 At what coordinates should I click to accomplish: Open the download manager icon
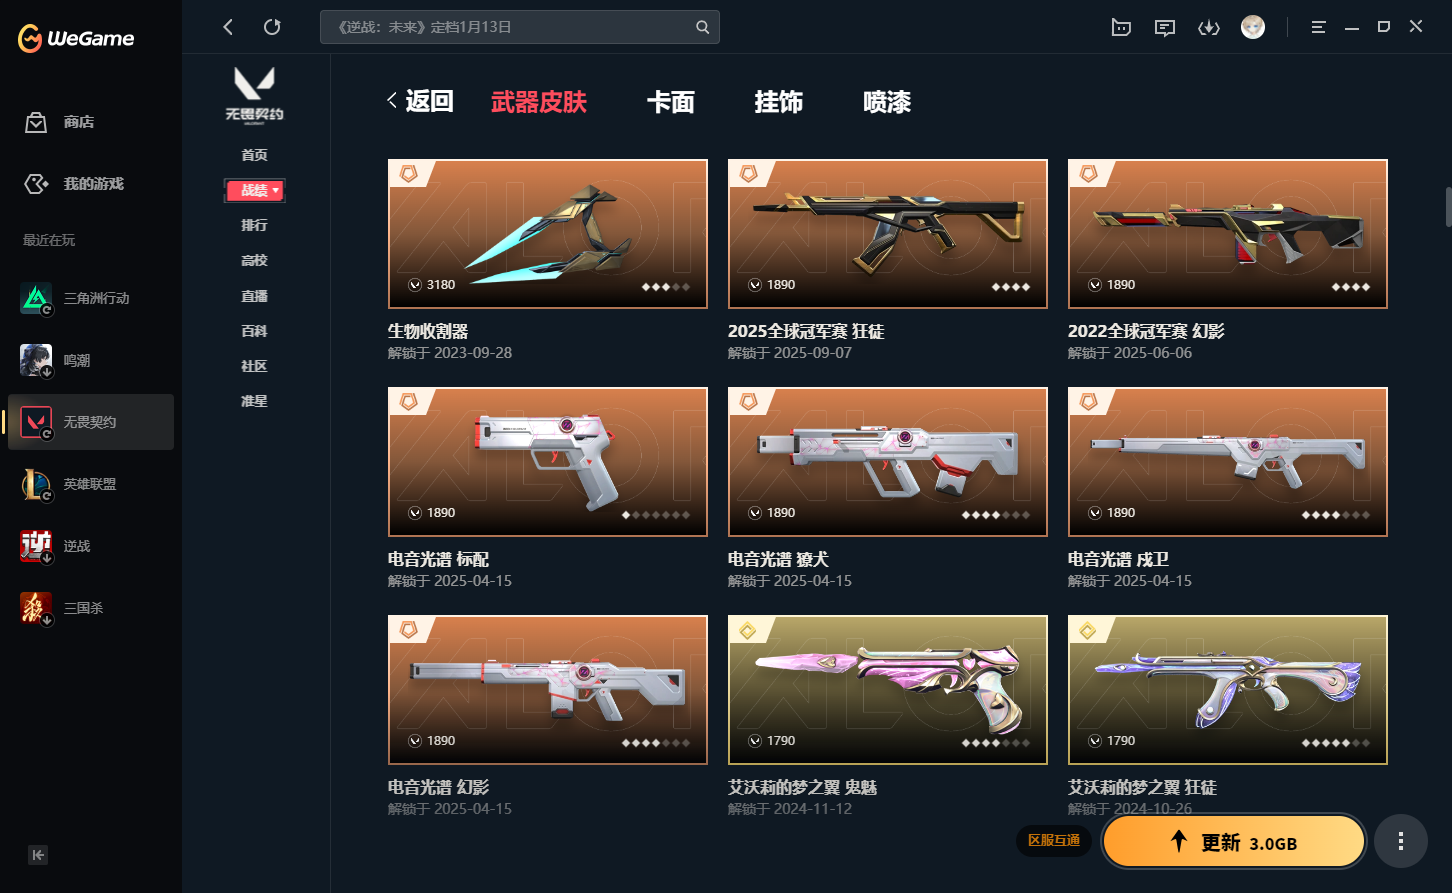point(1209,27)
